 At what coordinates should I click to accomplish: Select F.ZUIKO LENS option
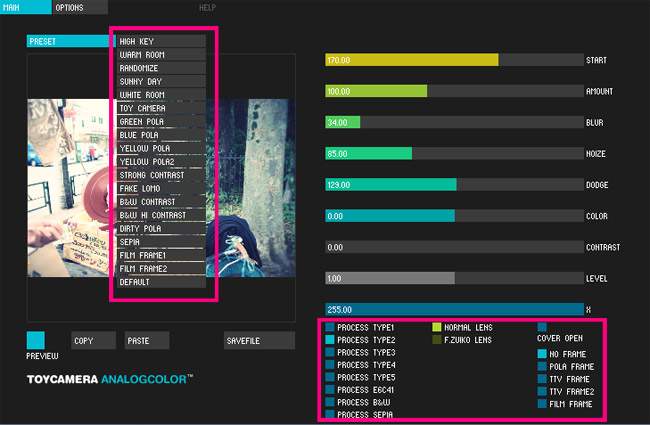437,340
